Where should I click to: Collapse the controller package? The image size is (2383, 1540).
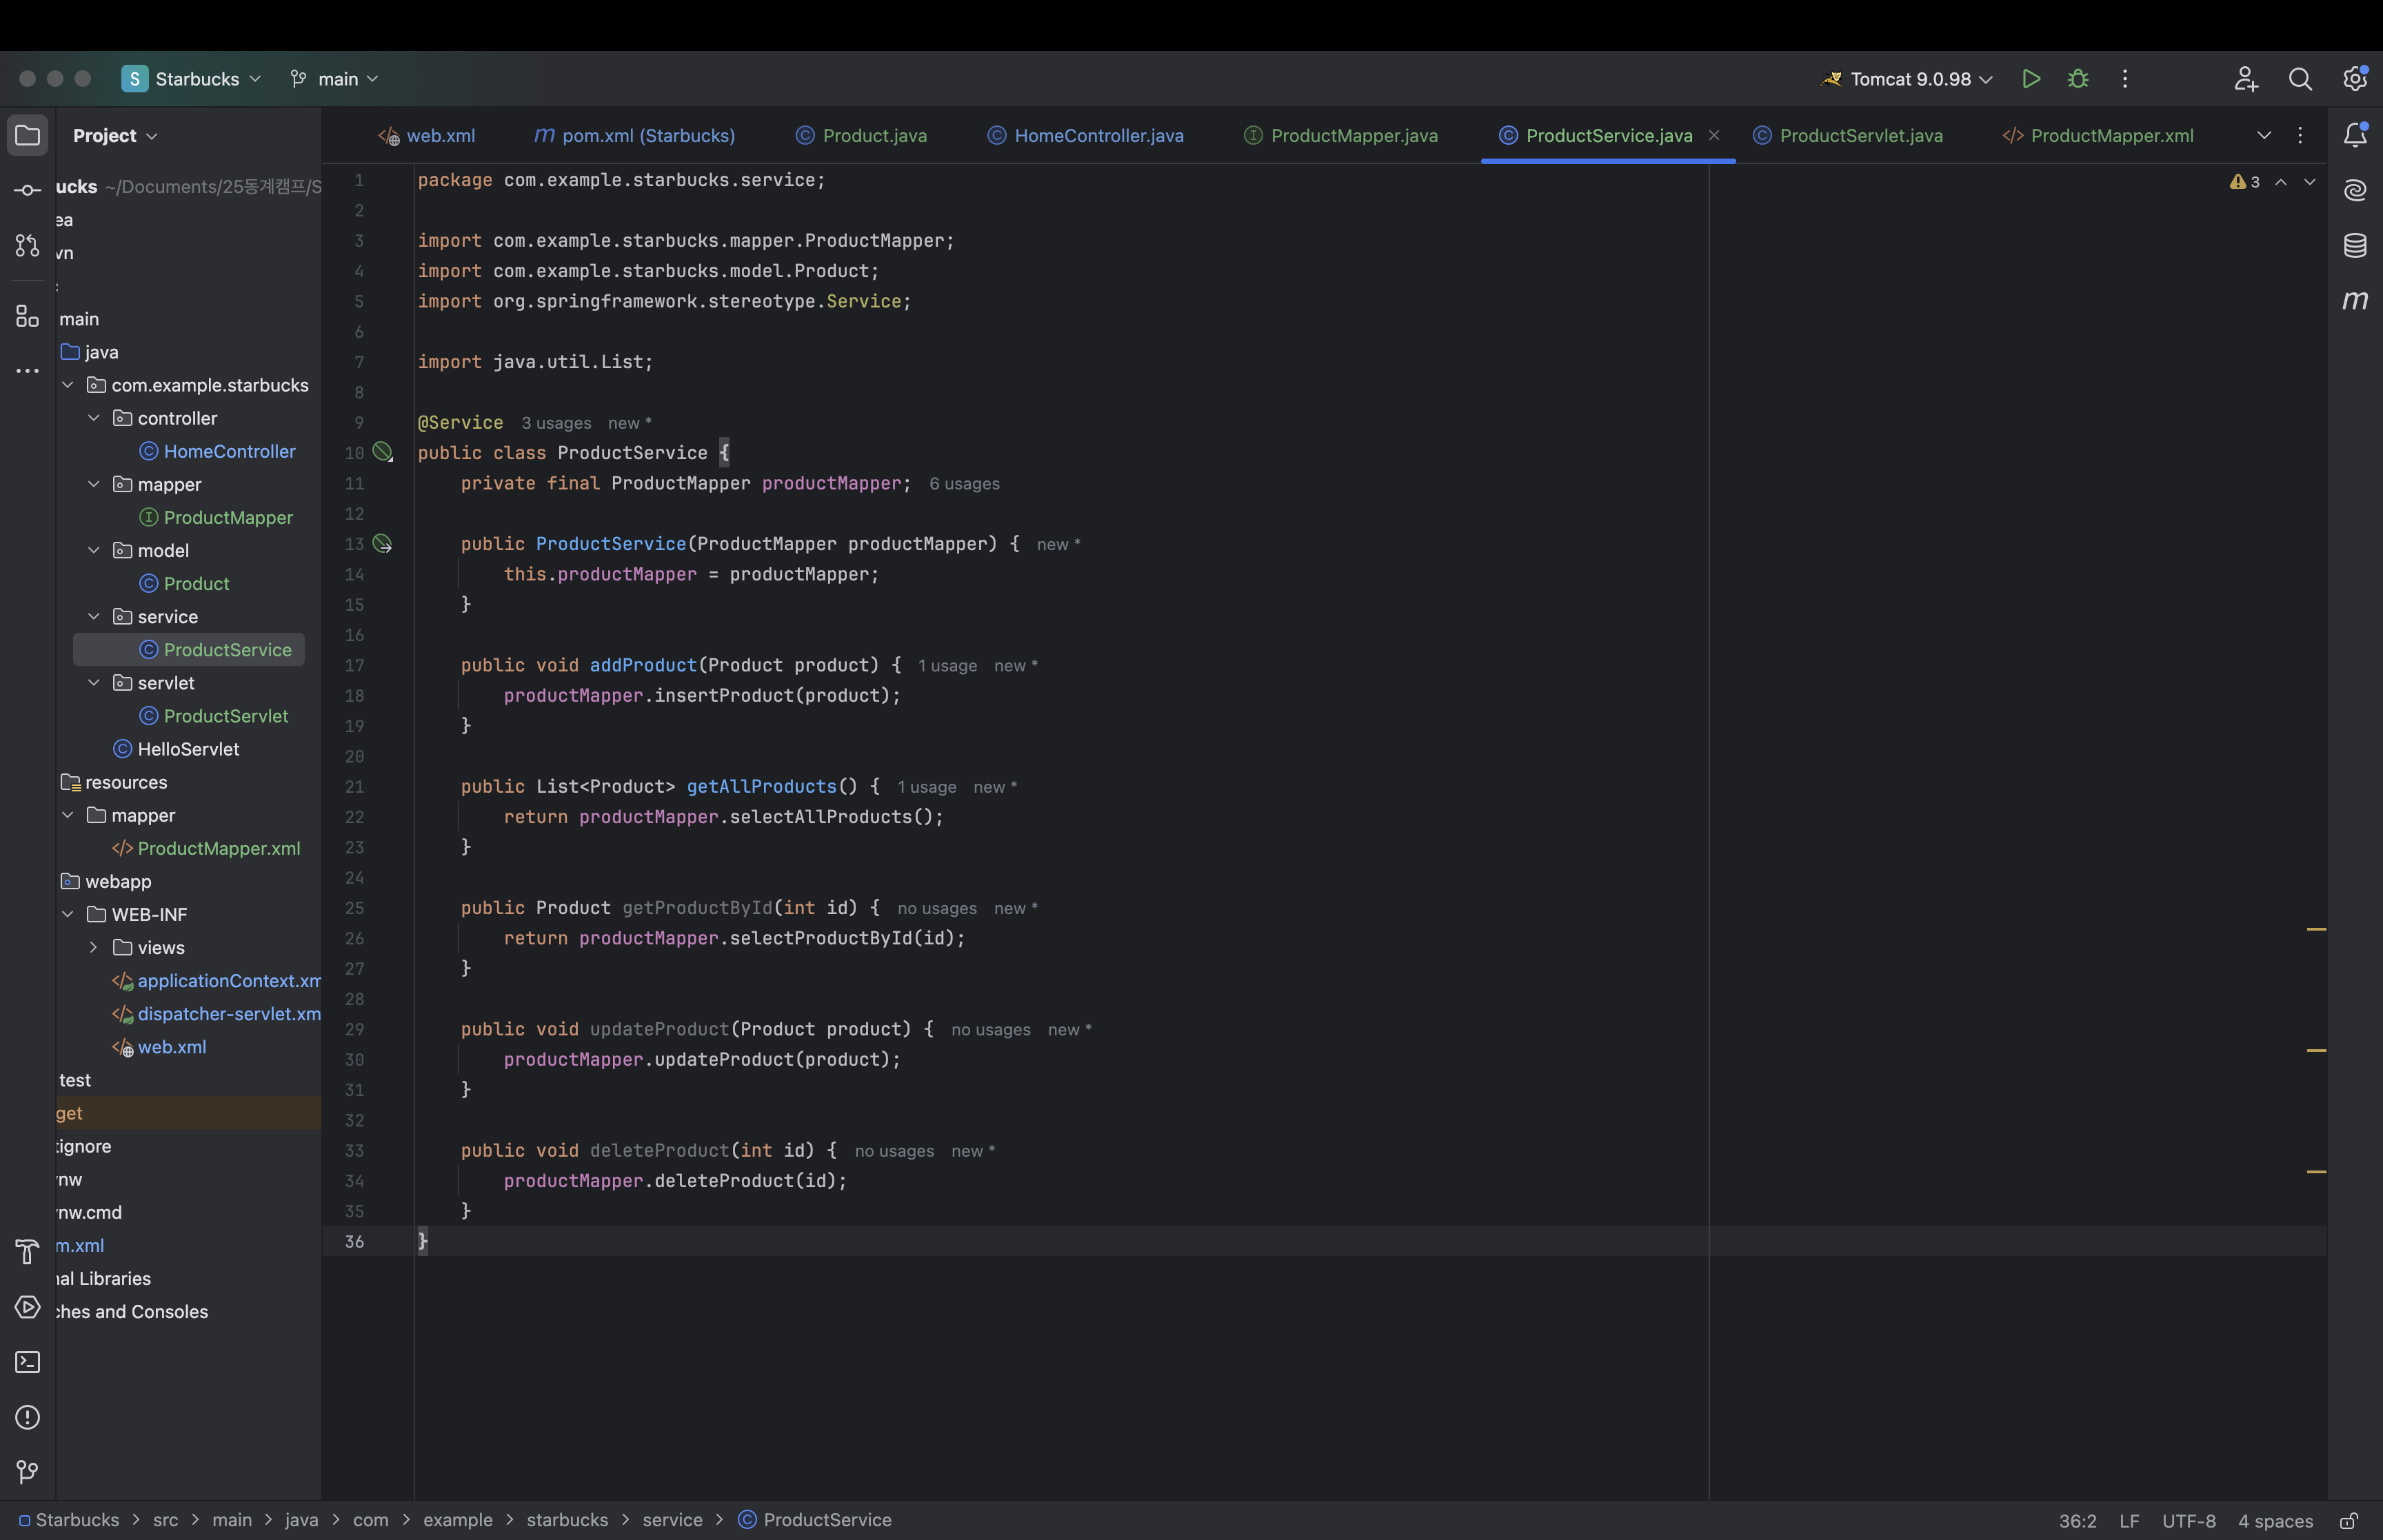click(94, 418)
